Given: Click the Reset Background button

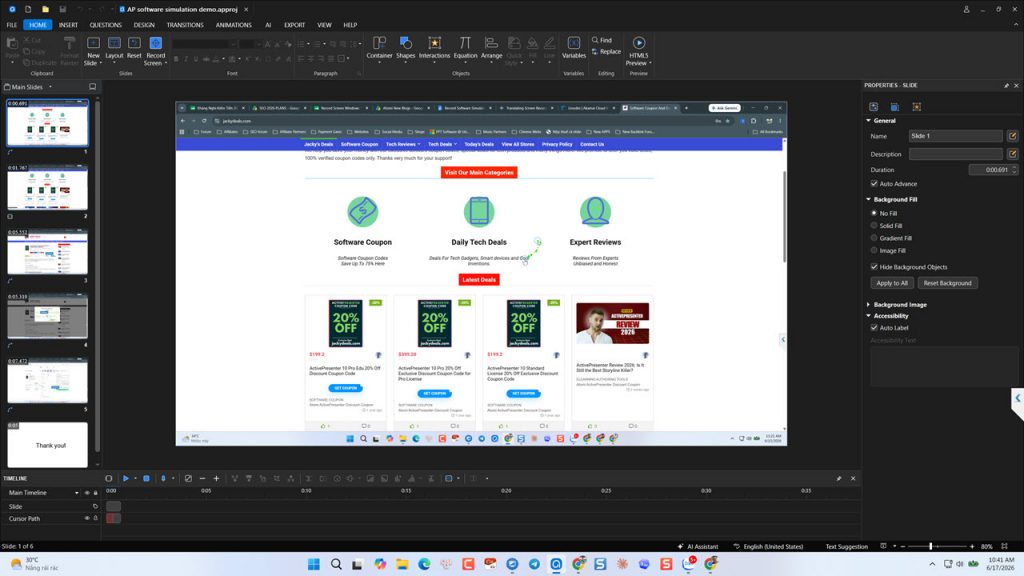Looking at the screenshot, I should (x=947, y=283).
